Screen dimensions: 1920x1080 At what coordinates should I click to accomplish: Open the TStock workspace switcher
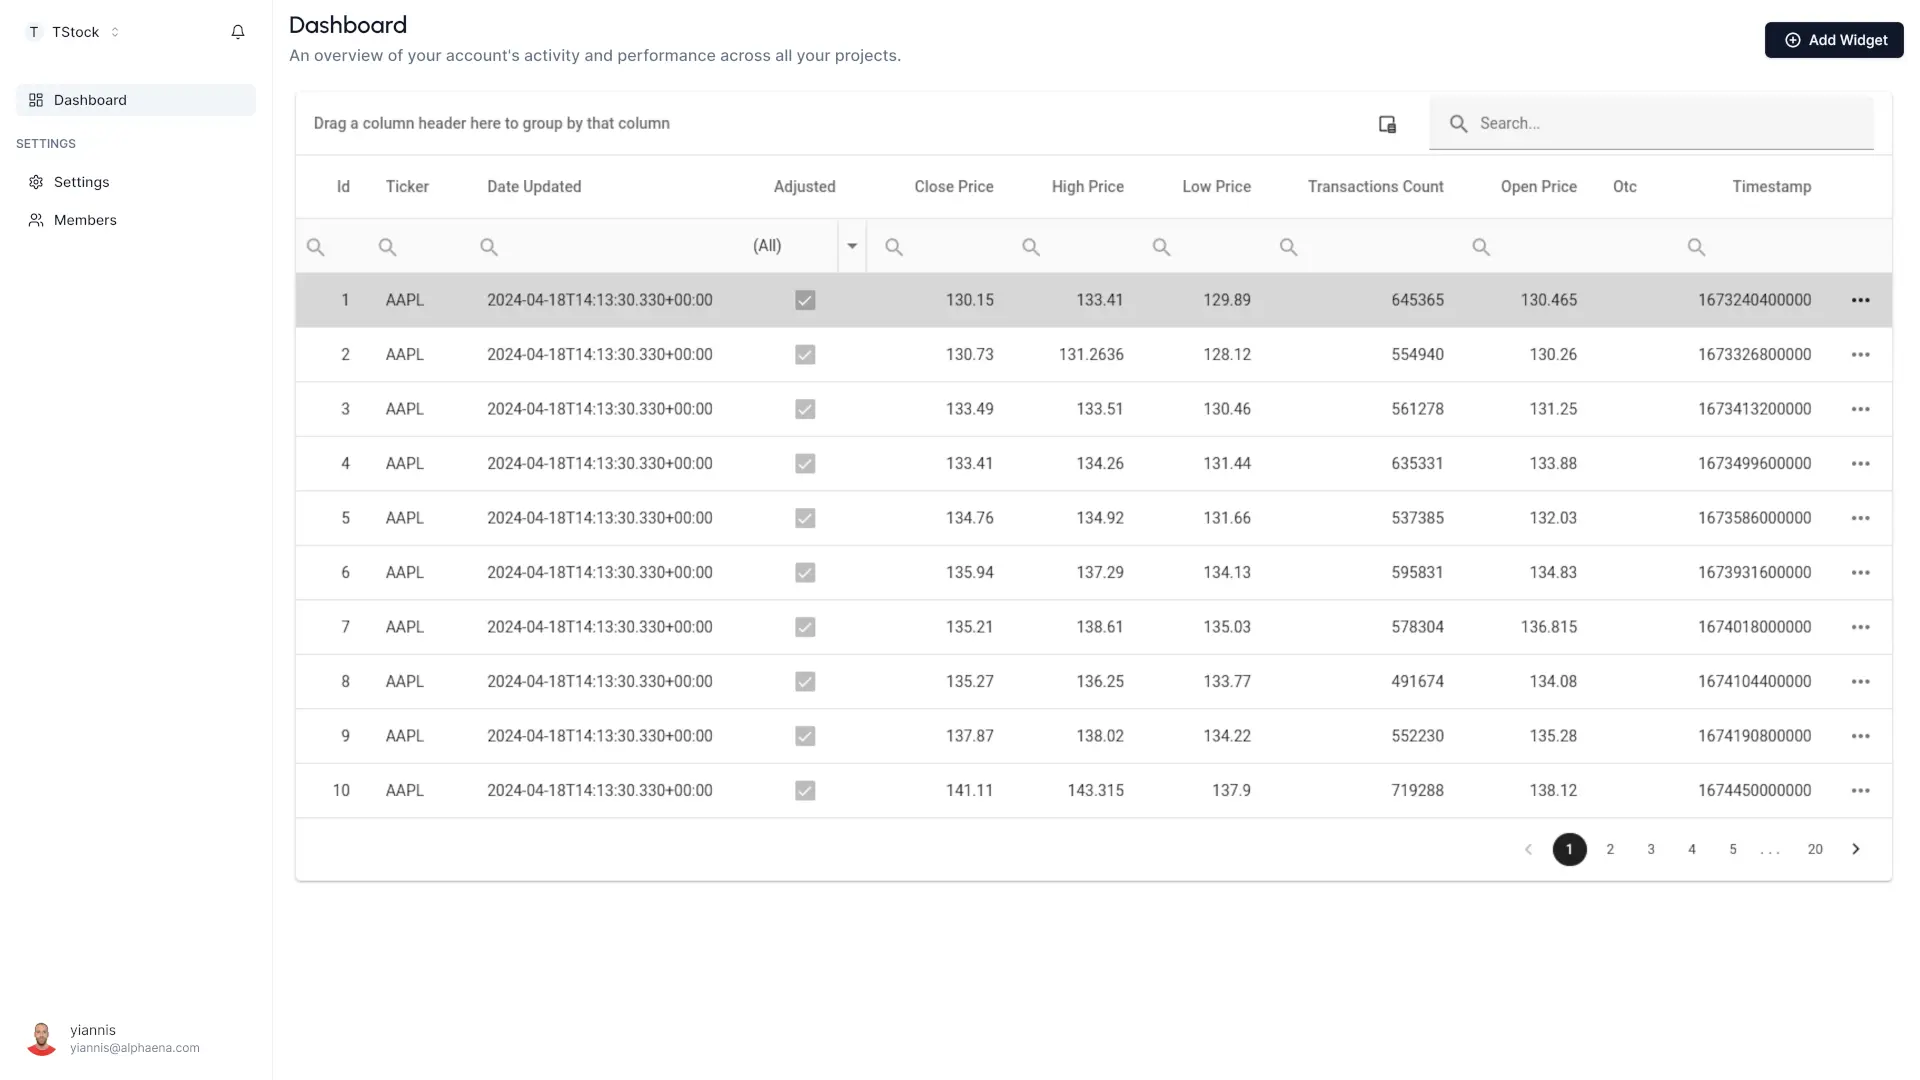(75, 32)
